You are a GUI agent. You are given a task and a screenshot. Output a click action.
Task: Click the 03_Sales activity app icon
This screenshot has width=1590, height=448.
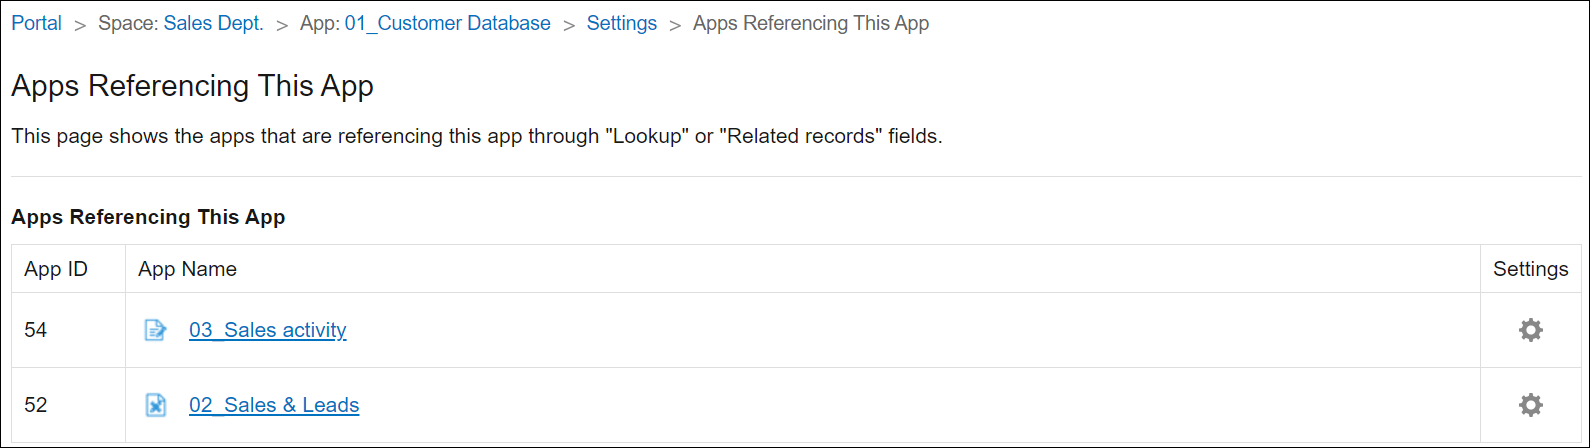tap(156, 330)
